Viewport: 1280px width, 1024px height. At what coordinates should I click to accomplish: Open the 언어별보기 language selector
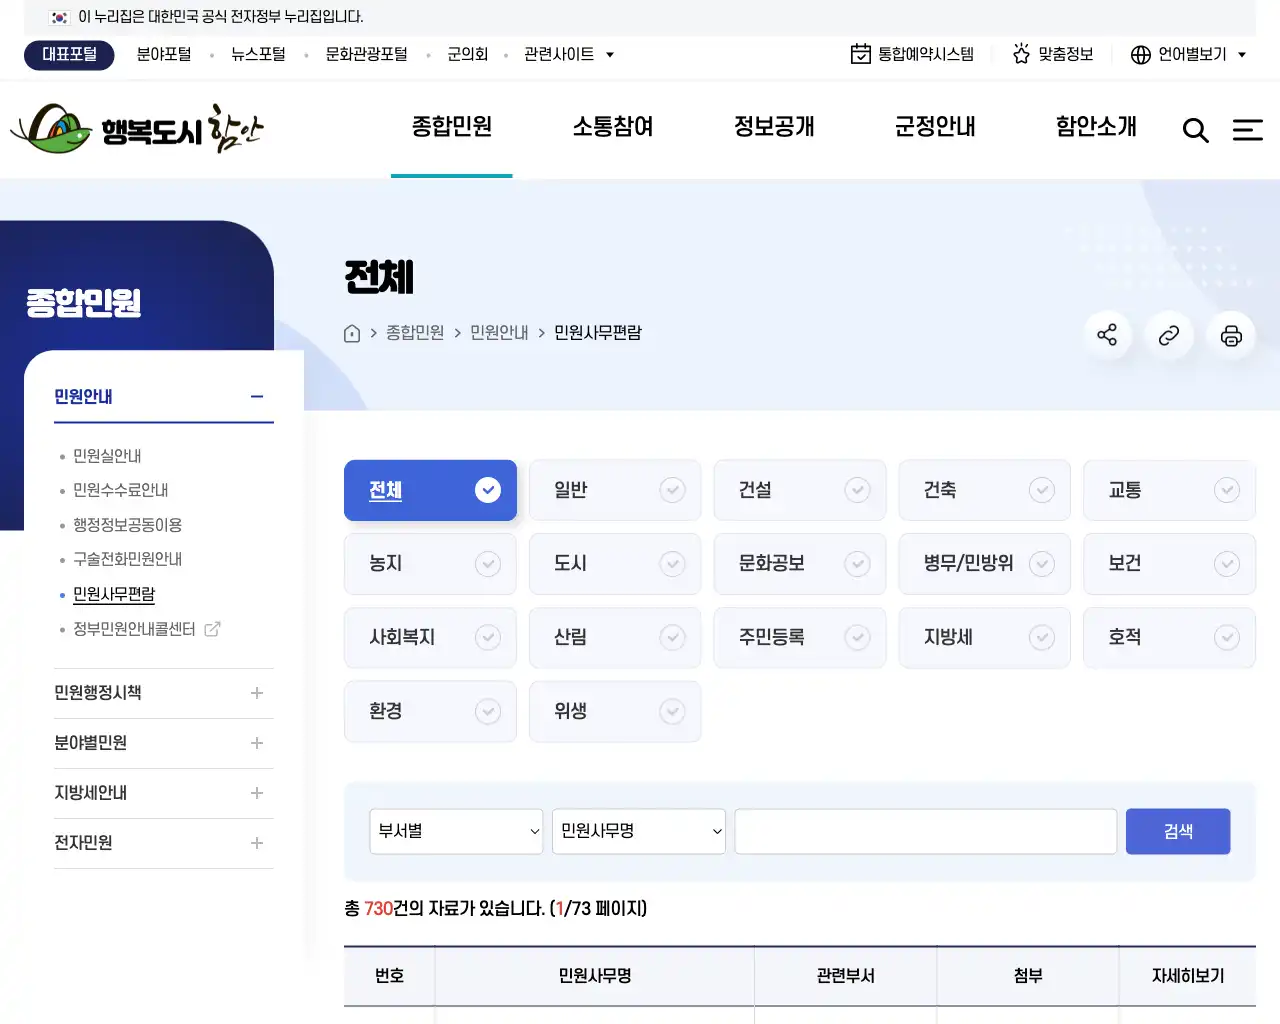(1189, 54)
